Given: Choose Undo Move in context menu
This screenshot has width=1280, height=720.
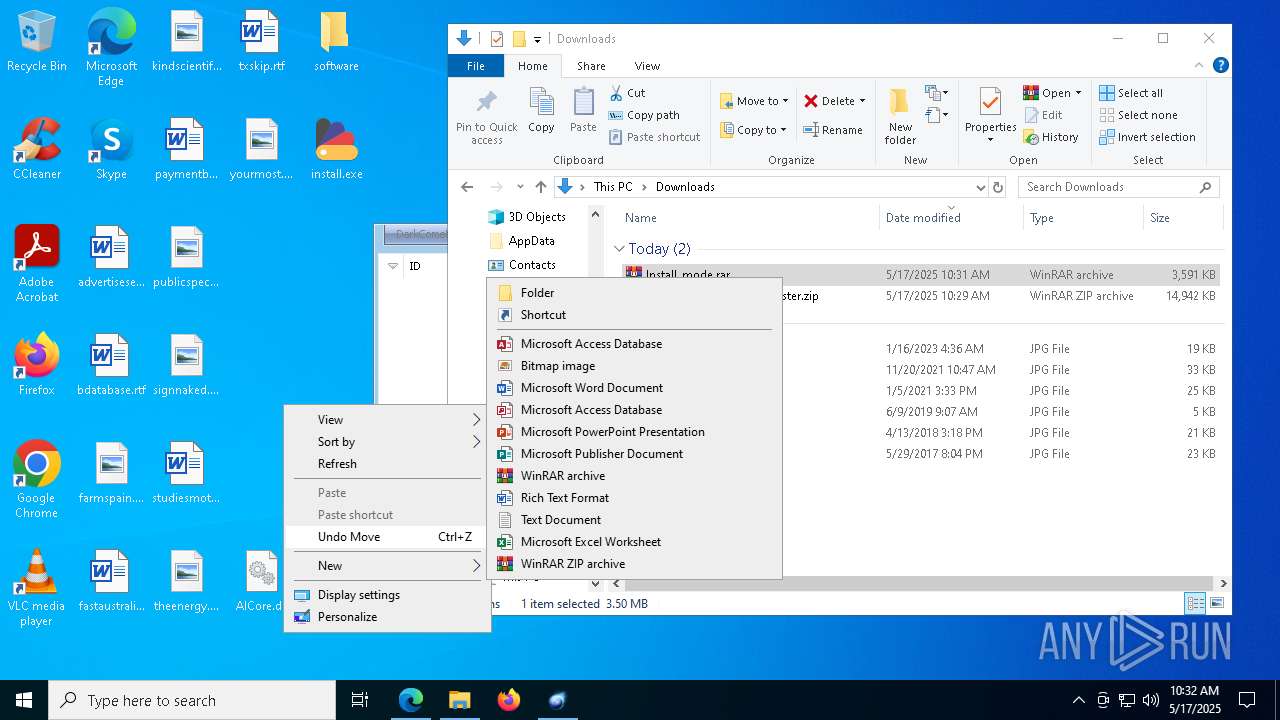Looking at the screenshot, I should [x=387, y=537].
